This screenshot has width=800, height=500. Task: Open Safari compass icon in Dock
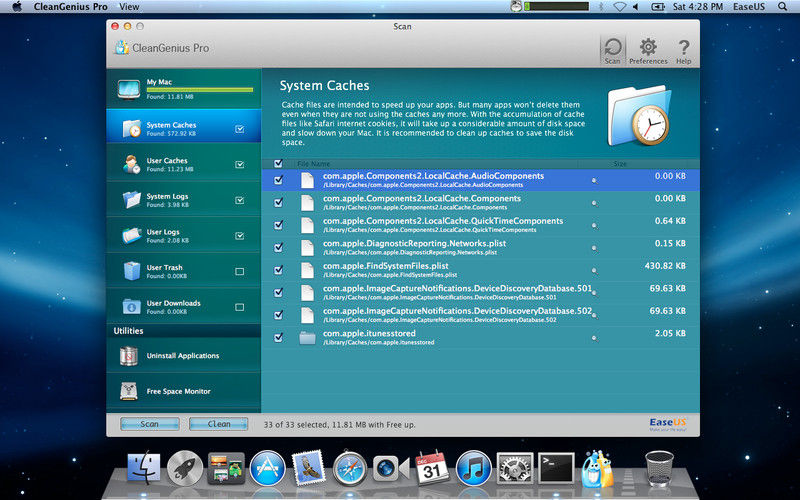tap(349, 468)
